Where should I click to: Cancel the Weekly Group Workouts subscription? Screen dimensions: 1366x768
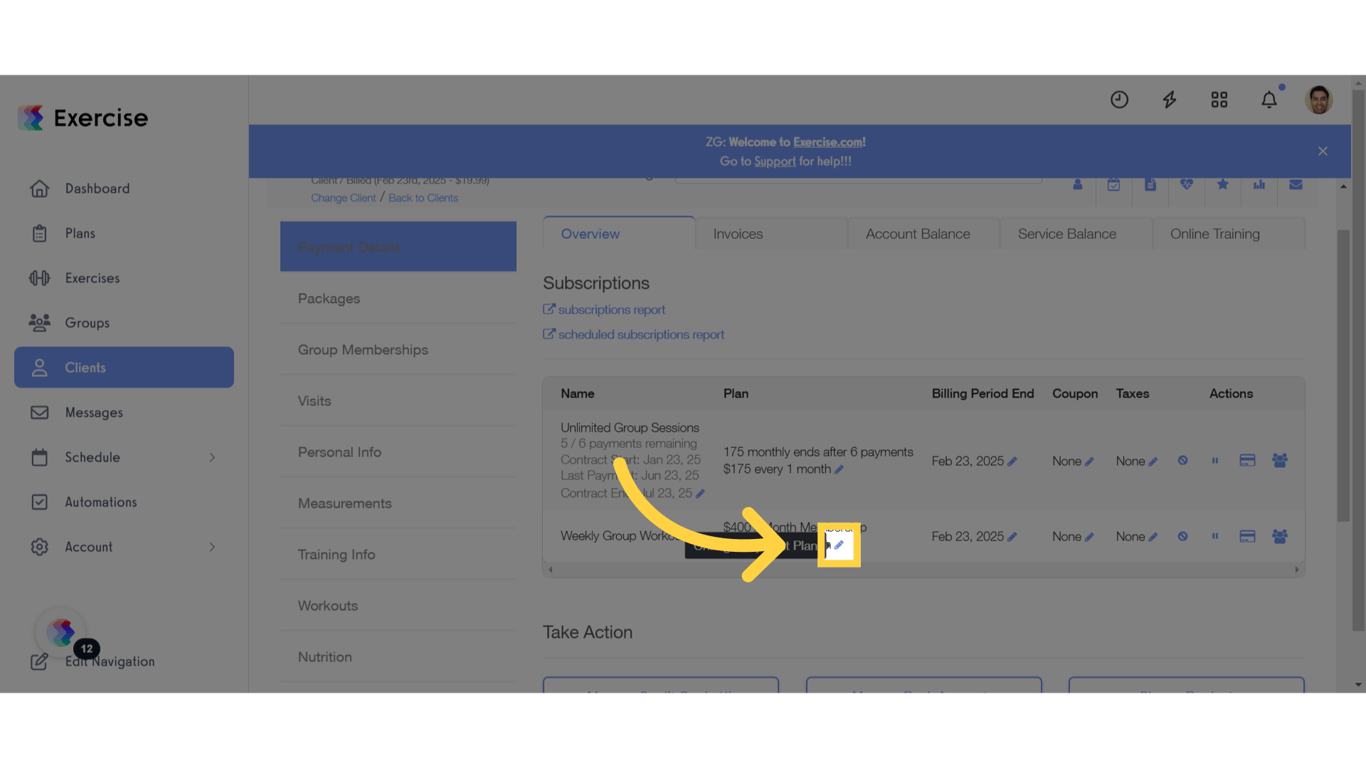[1182, 536]
